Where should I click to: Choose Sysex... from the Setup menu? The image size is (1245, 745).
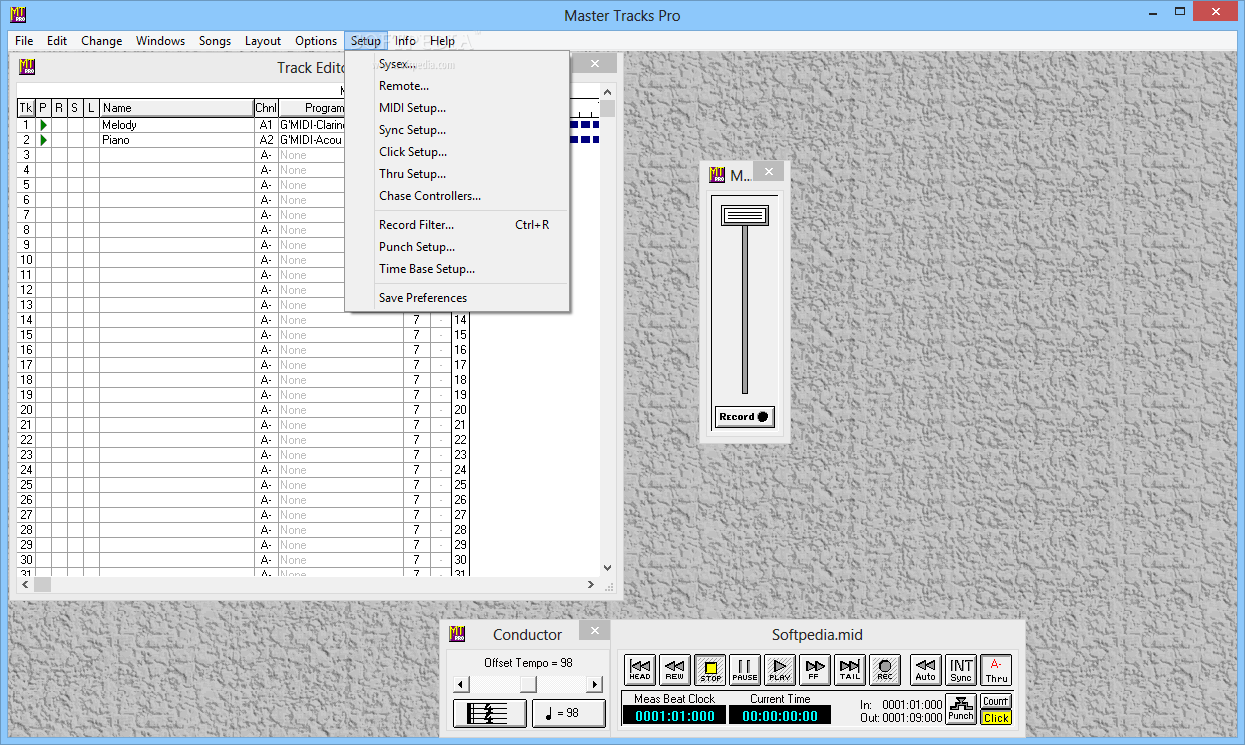[x=457, y=64]
